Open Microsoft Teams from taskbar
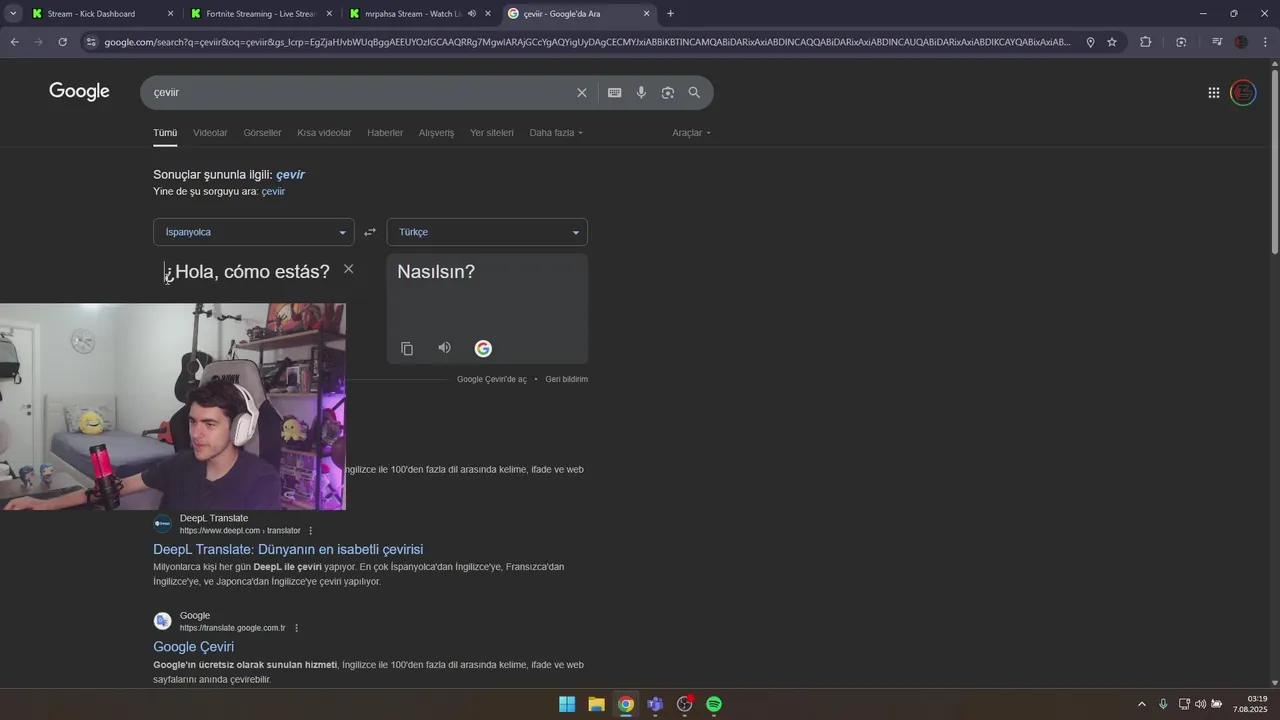1280x720 pixels. coord(655,704)
